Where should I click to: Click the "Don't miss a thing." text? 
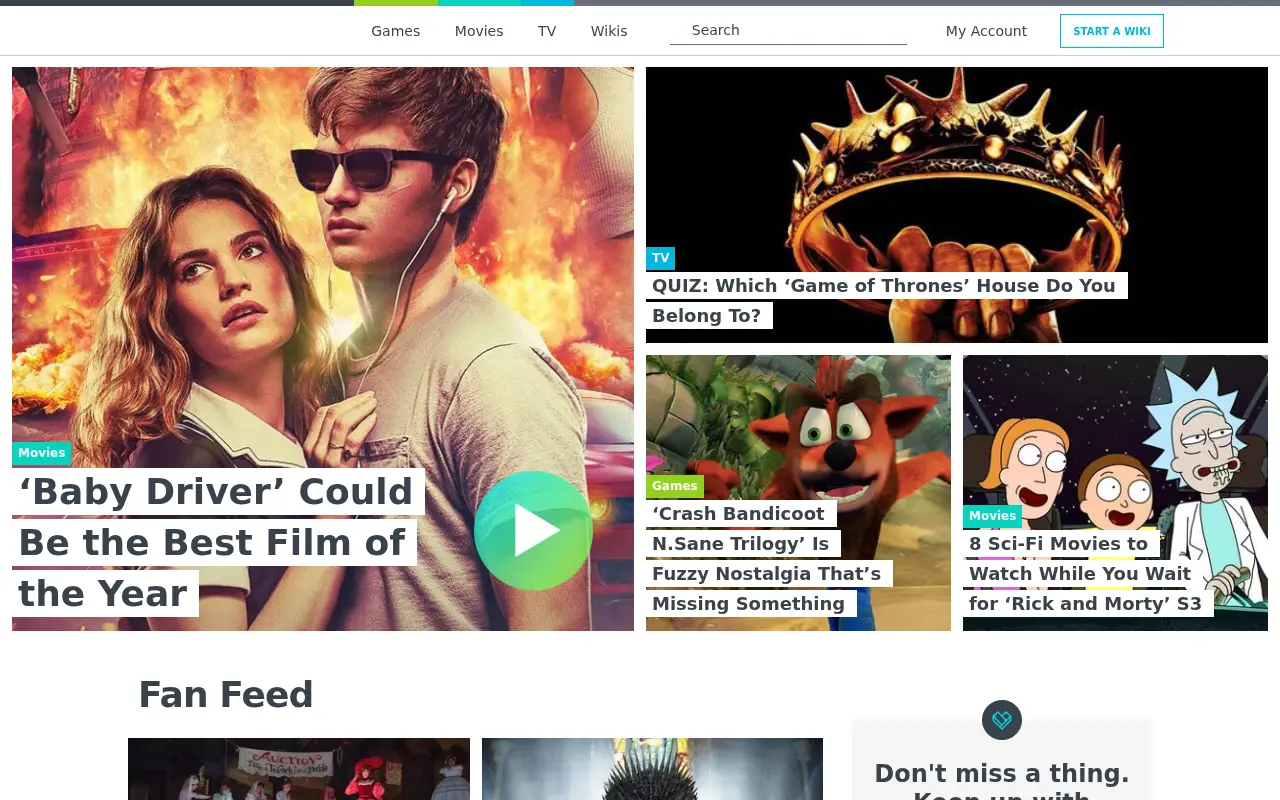[1002, 773]
